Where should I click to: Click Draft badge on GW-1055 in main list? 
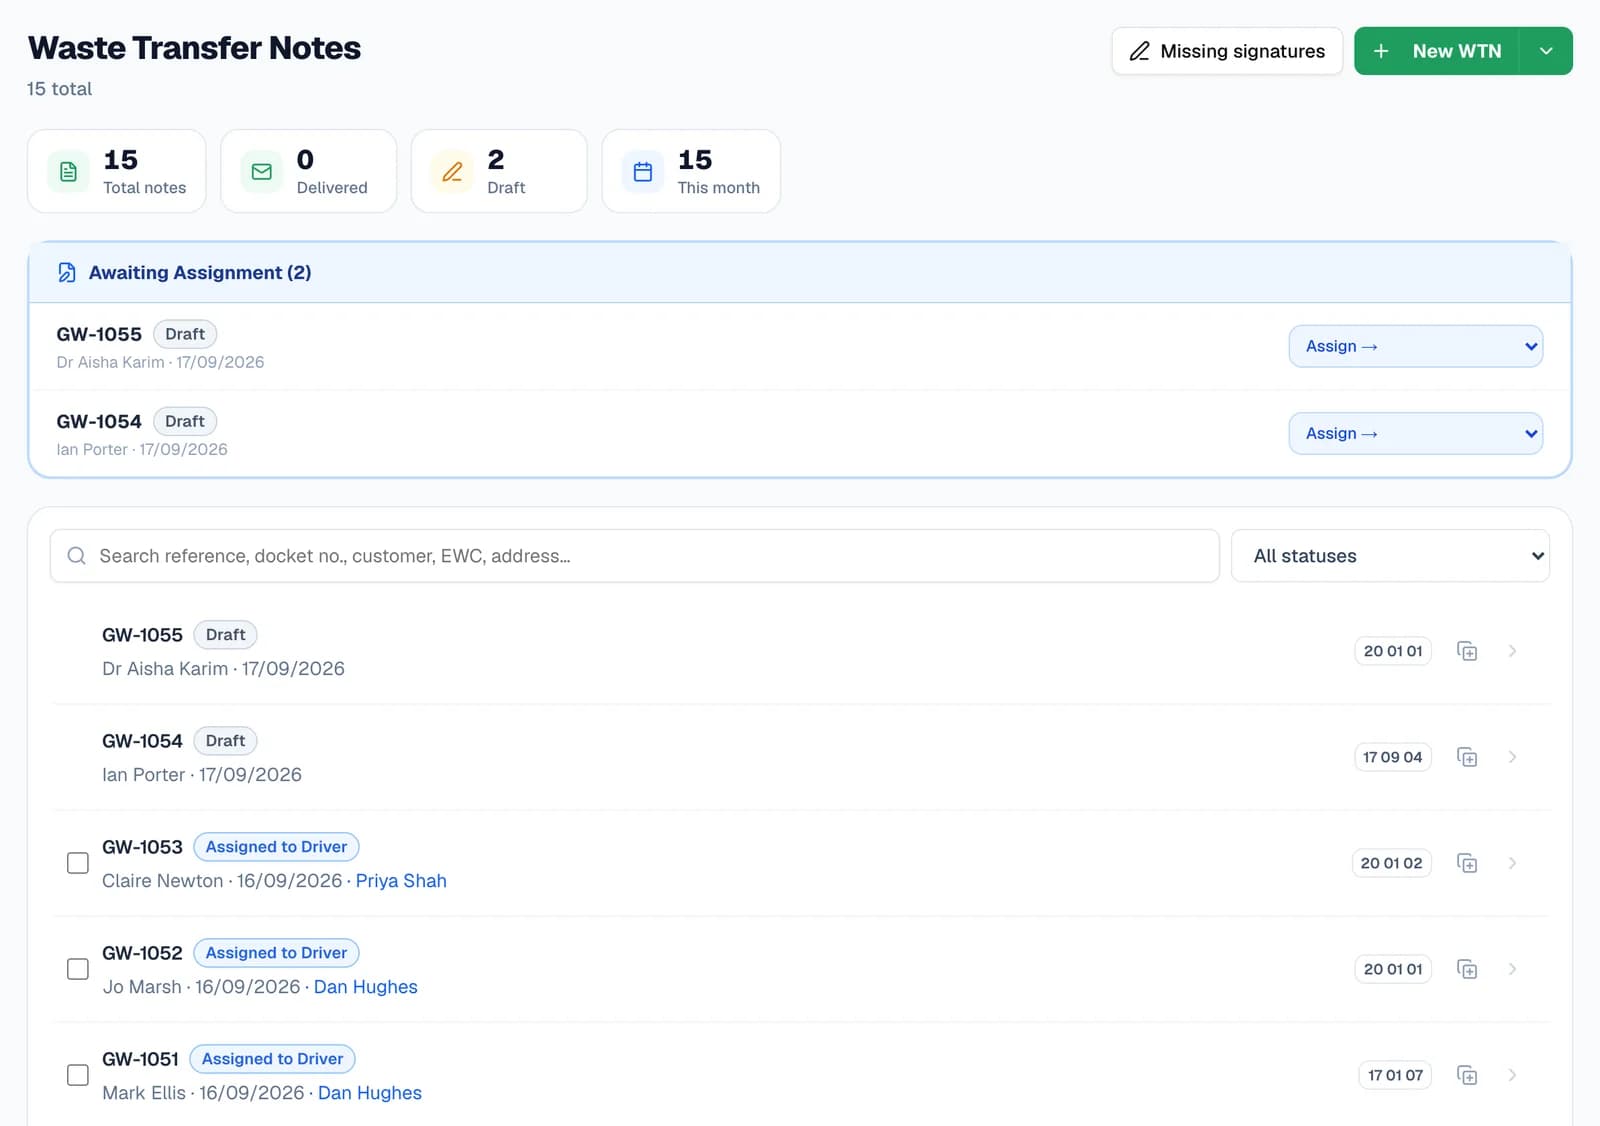tap(225, 635)
